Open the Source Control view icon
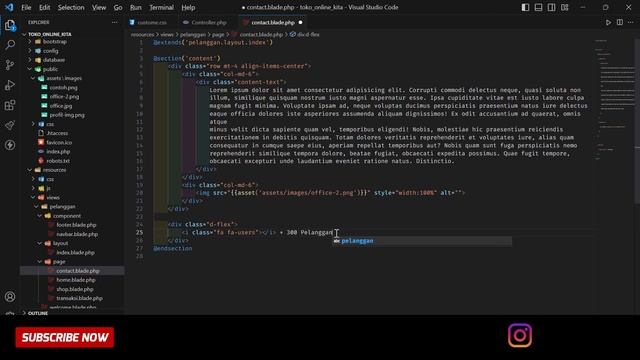The width and height of the screenshot is (640, 360). [10, 64]
